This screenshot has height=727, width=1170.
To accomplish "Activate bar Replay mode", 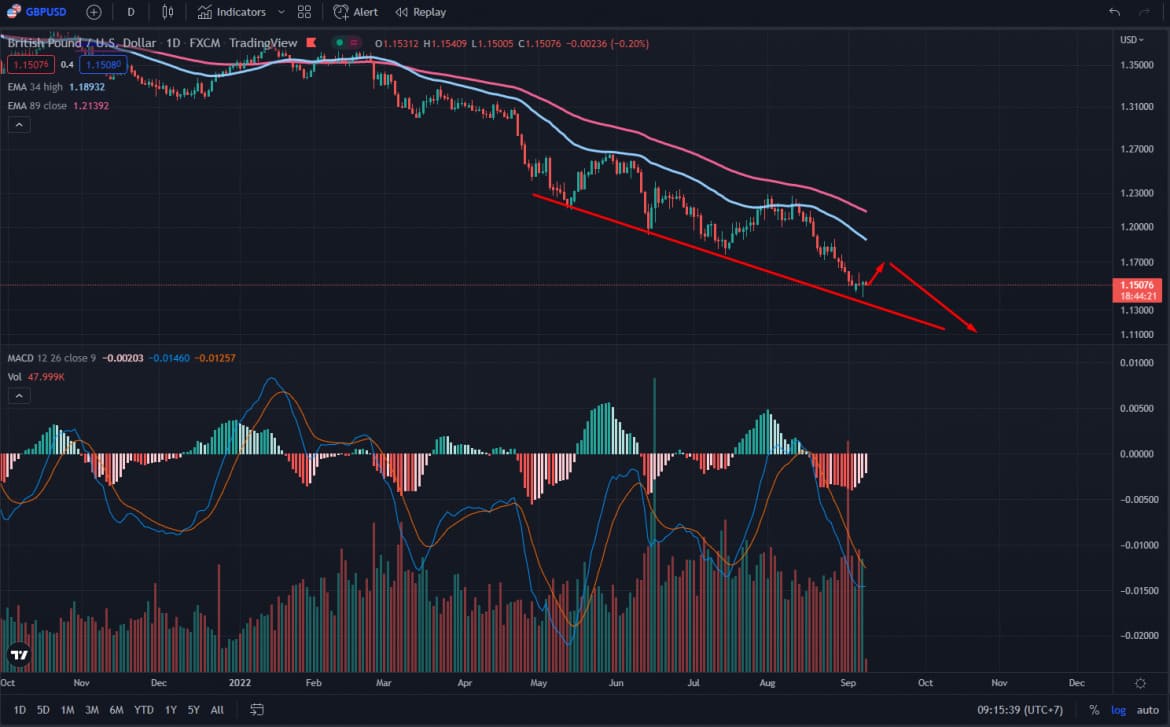I will click(x=420, y=12).
